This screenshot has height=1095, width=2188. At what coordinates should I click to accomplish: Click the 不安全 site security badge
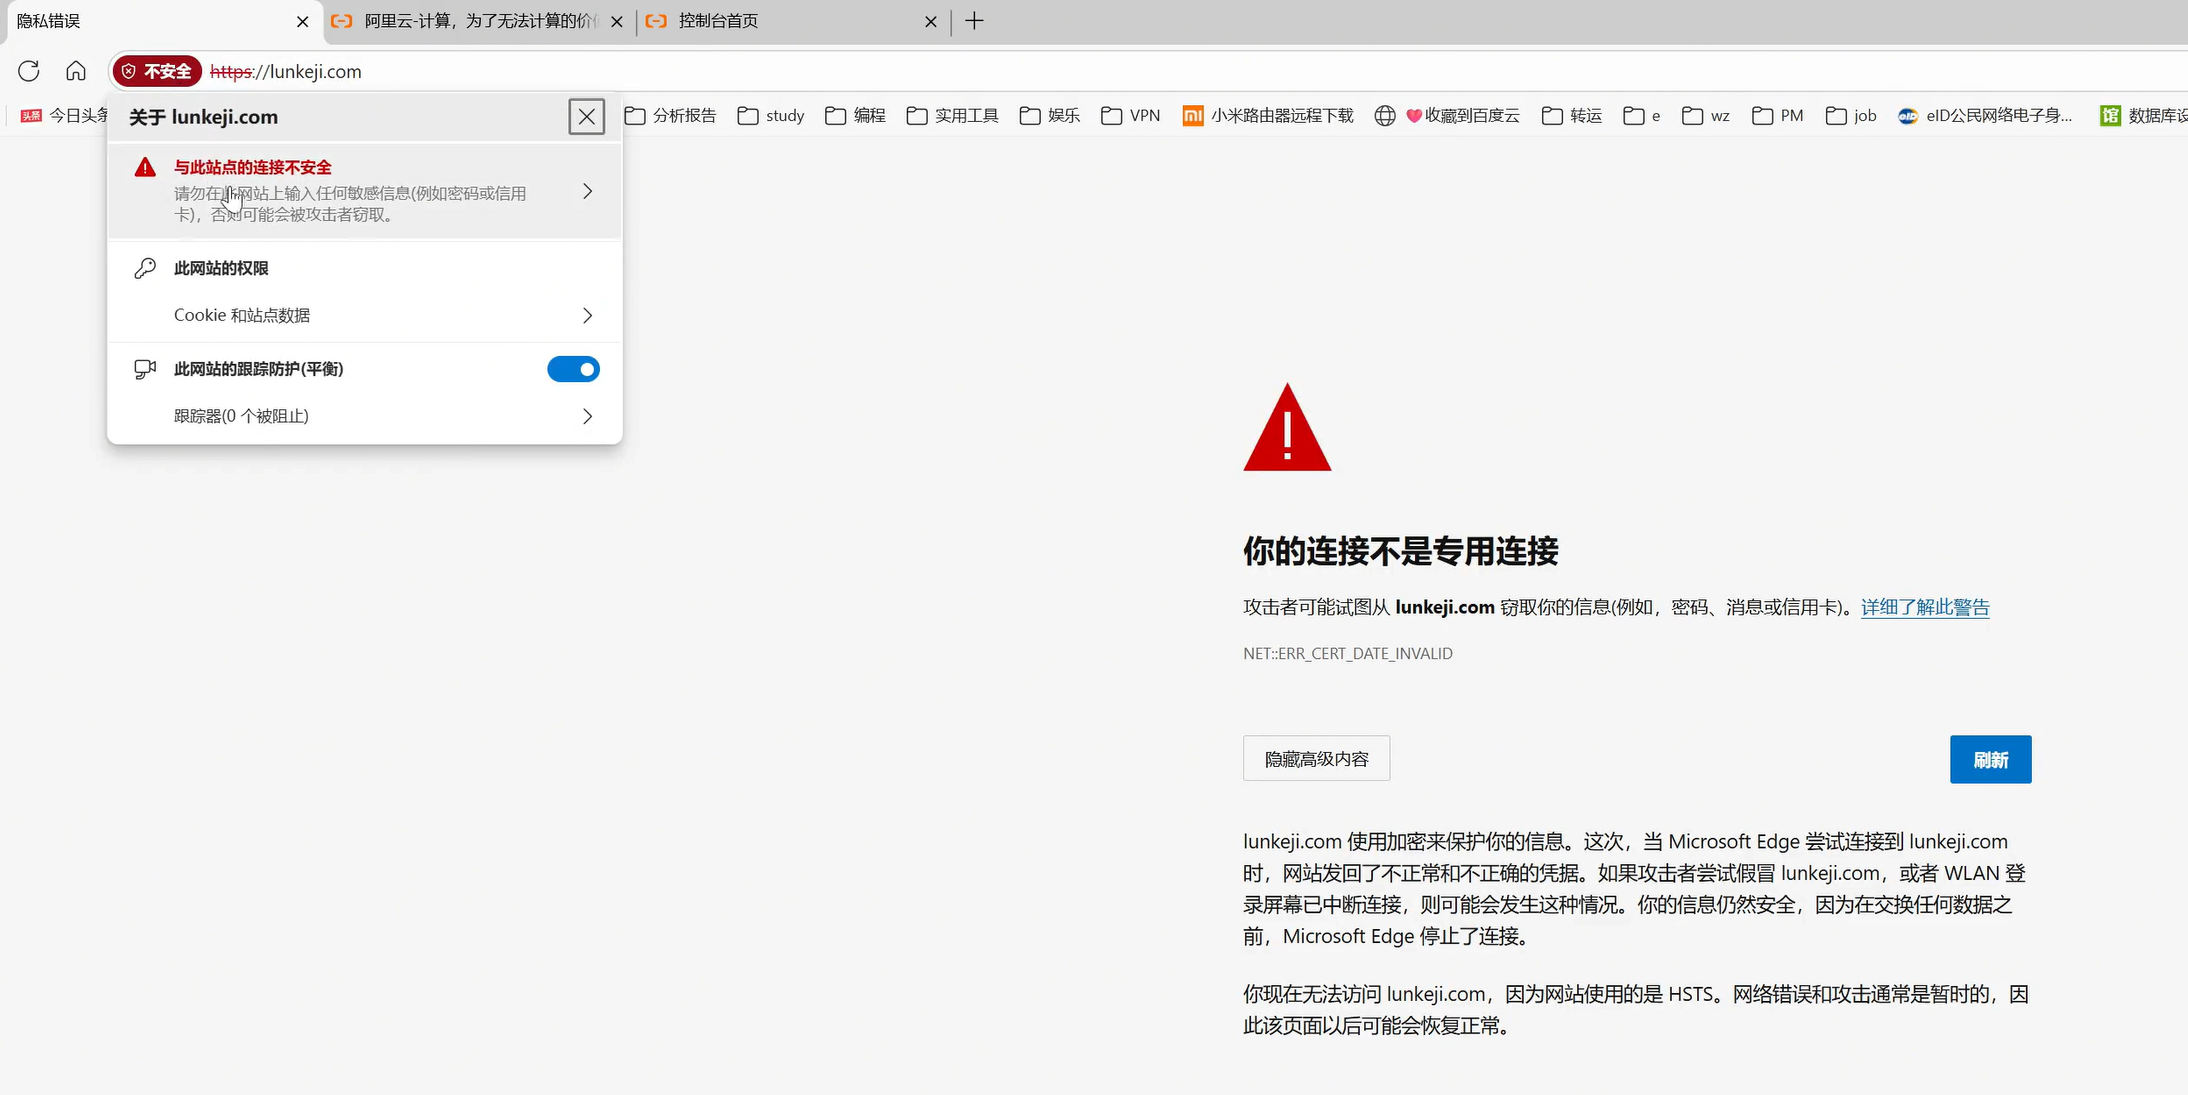point(156,71)
